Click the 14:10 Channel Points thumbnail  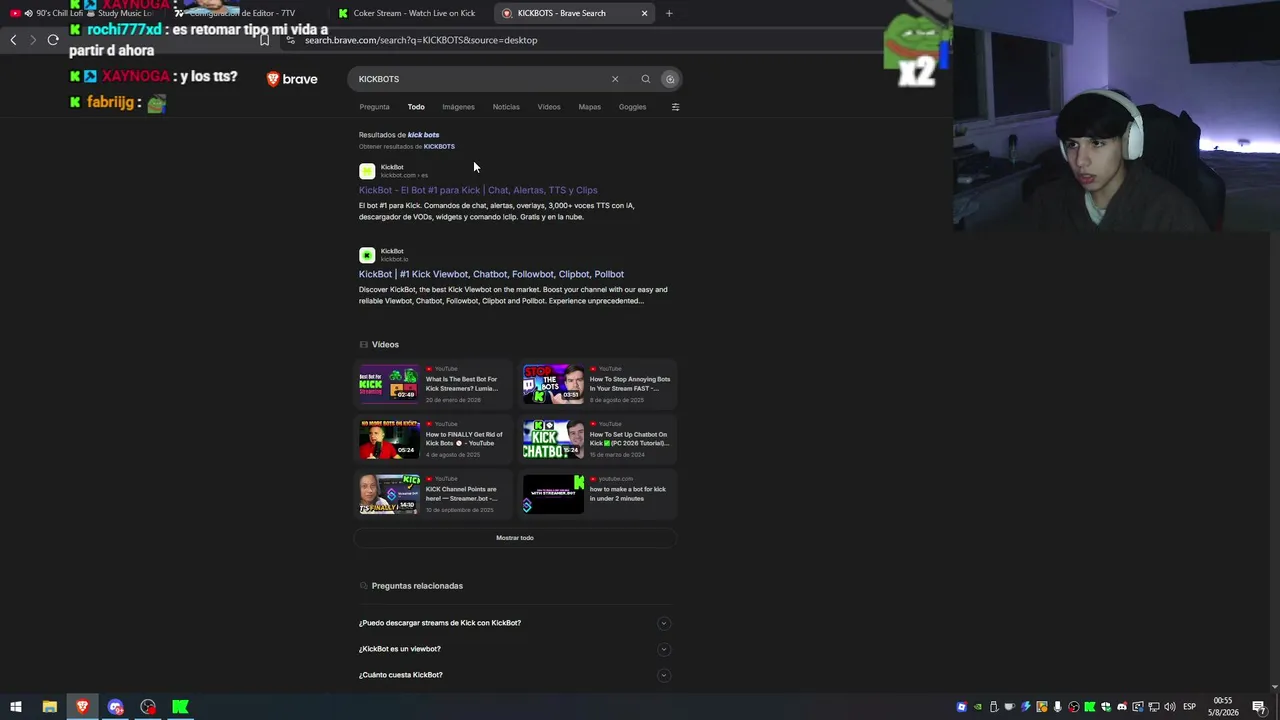click(x=389, y=494)
